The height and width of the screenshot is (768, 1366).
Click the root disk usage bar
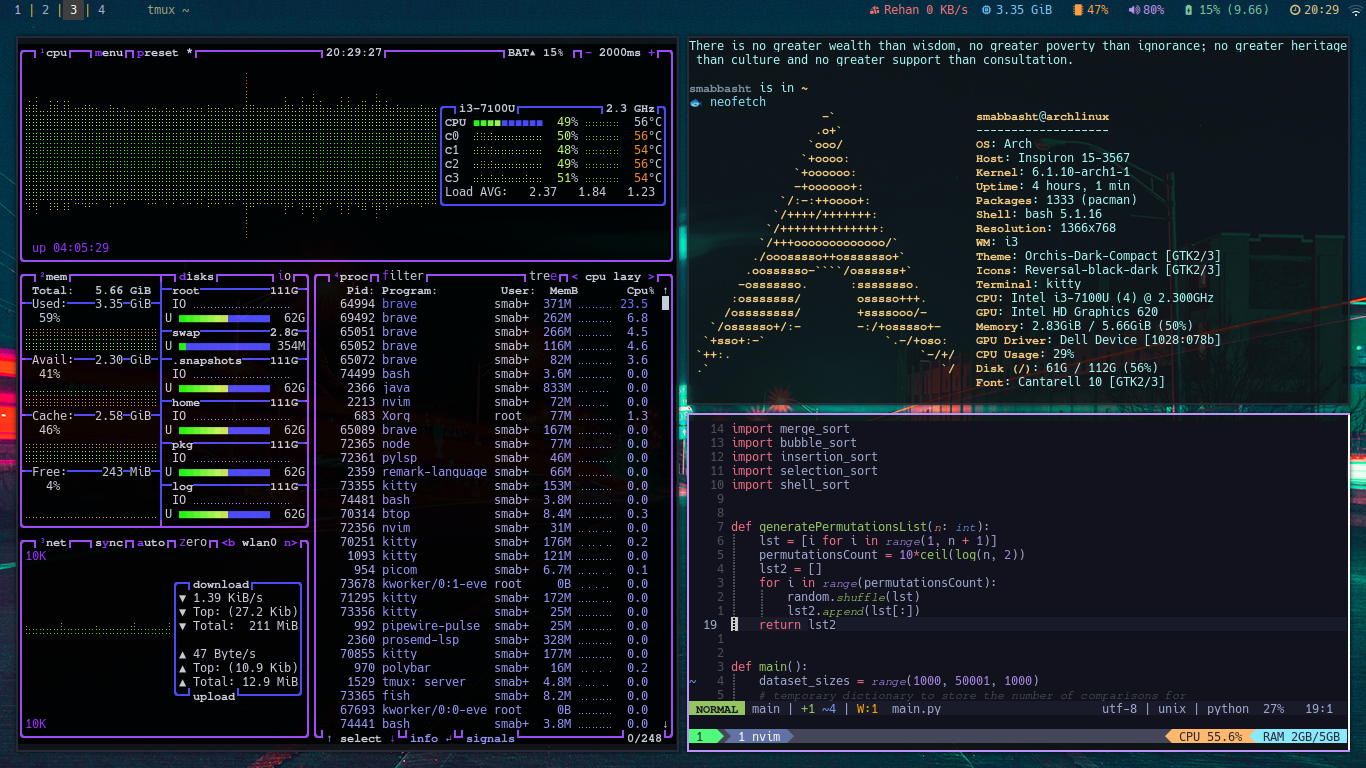224,318
